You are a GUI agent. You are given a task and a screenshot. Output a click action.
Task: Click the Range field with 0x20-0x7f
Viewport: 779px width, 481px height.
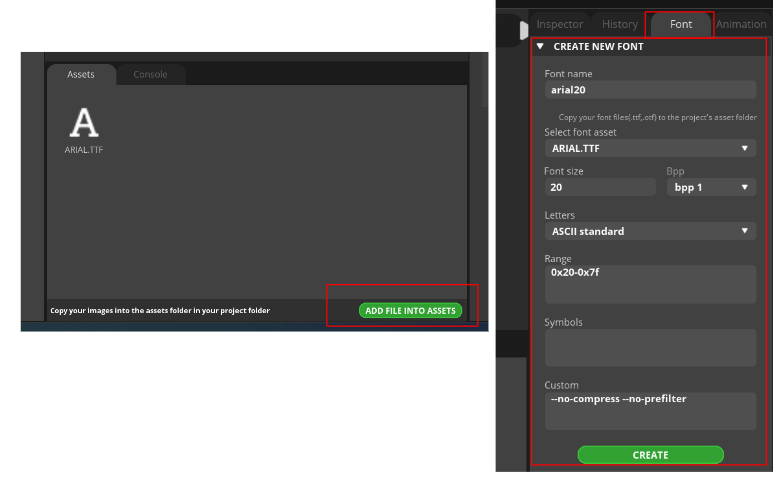coord(649,283)
